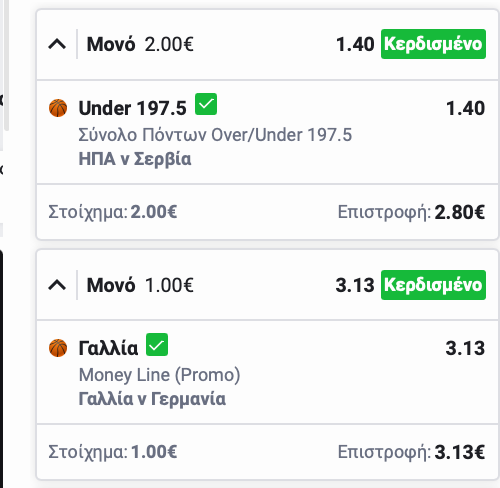The height and width of the screenshot is (488, 500).
Task: Click the basketball icon beside Under 197.5
Action: coord(58,108)
